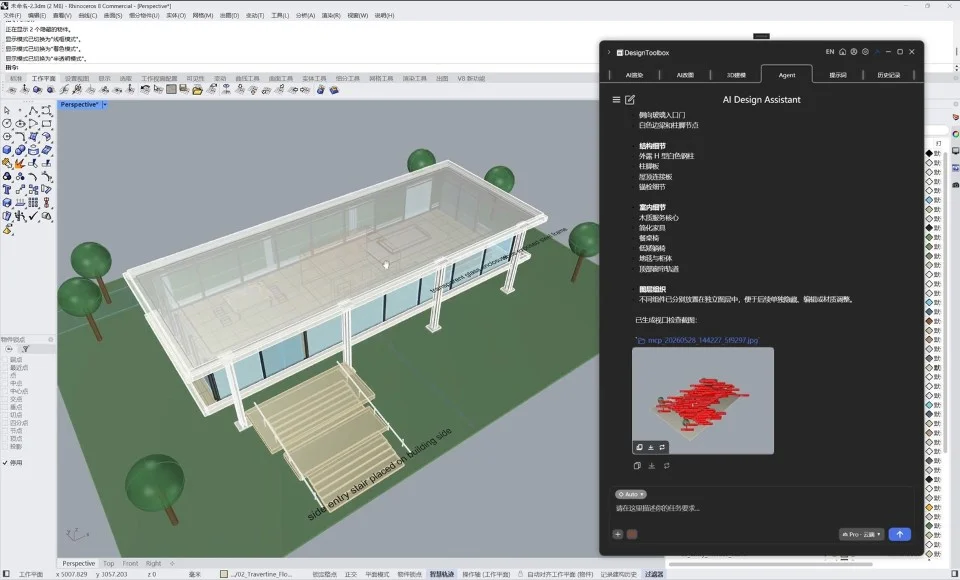Switch DesignToolbox language via the EN button
This screenshot has height=580, width=960.
(830, 52)
